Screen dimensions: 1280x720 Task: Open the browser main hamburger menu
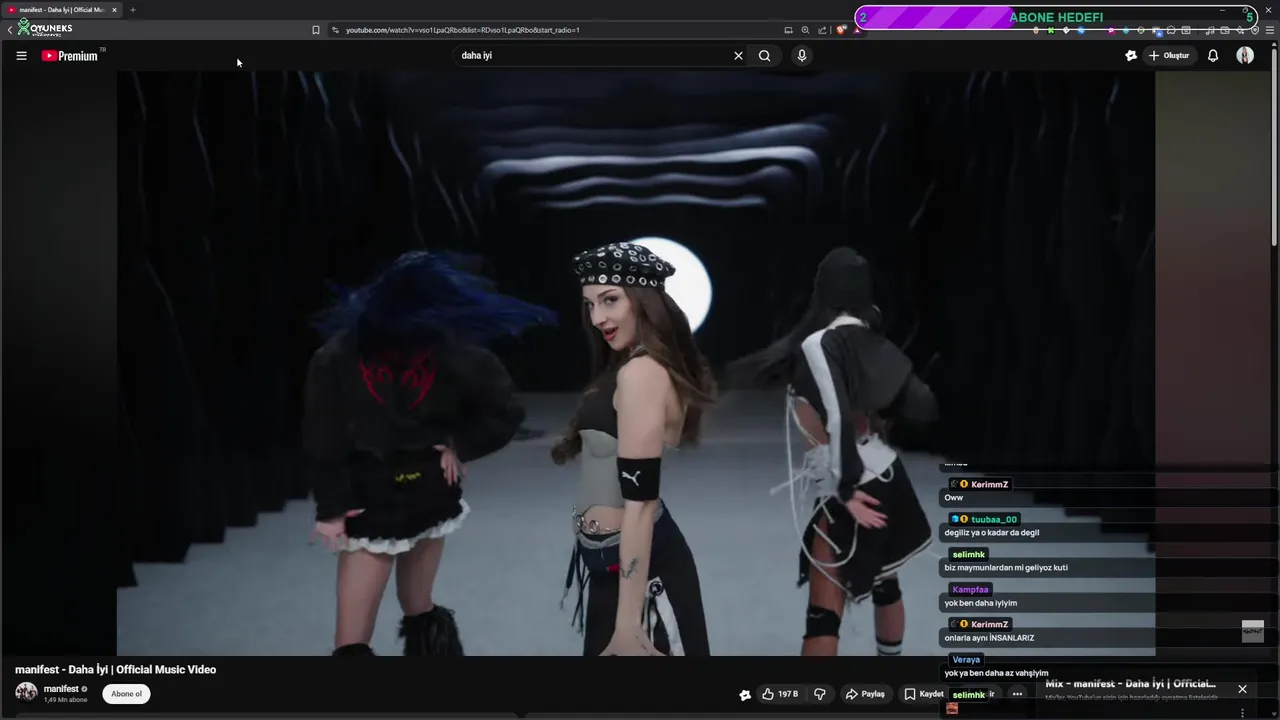coord(1270,30)
